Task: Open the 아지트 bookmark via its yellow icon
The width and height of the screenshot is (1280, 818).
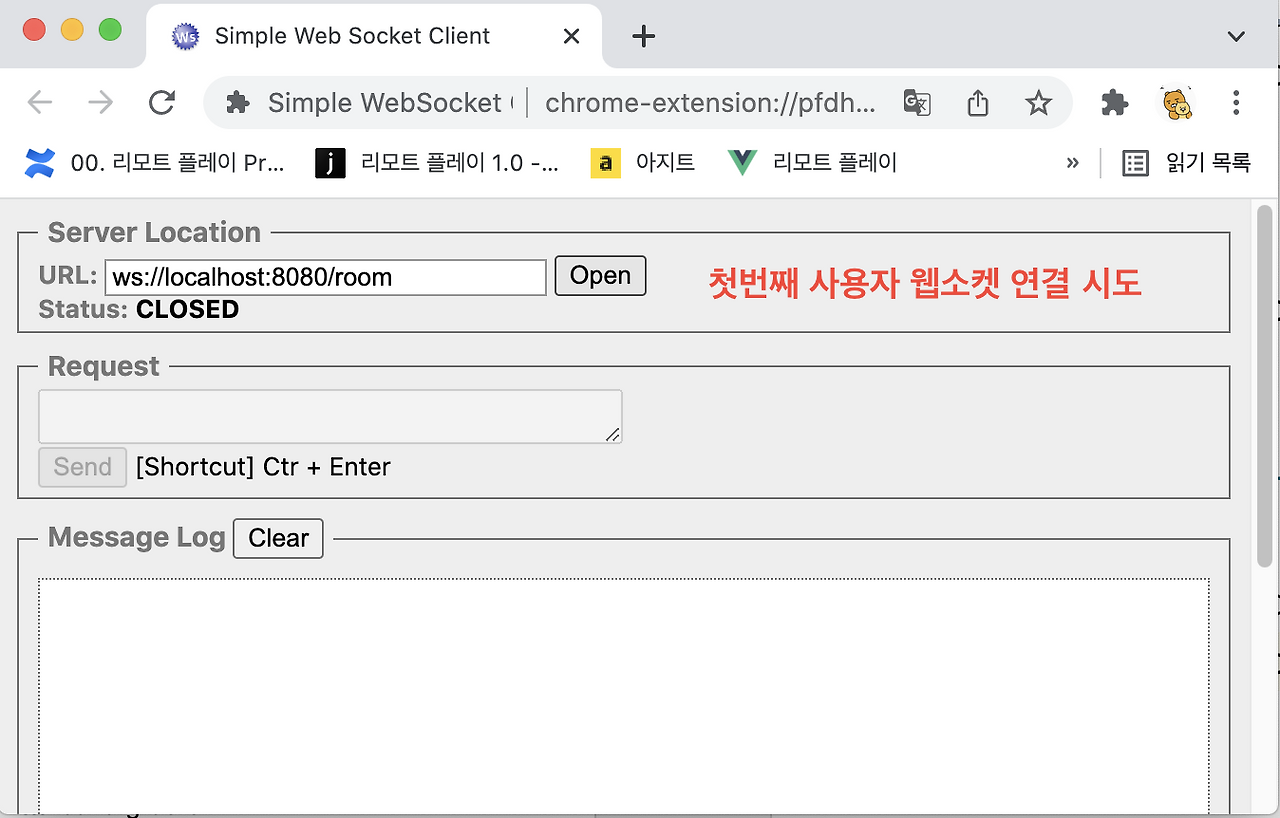Action: (x=604, y=162)
